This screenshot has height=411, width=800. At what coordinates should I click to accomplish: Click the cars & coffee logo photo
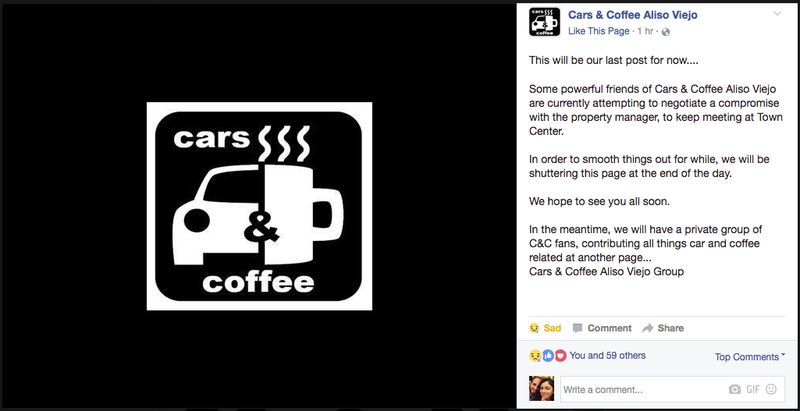tap(259, 206)
